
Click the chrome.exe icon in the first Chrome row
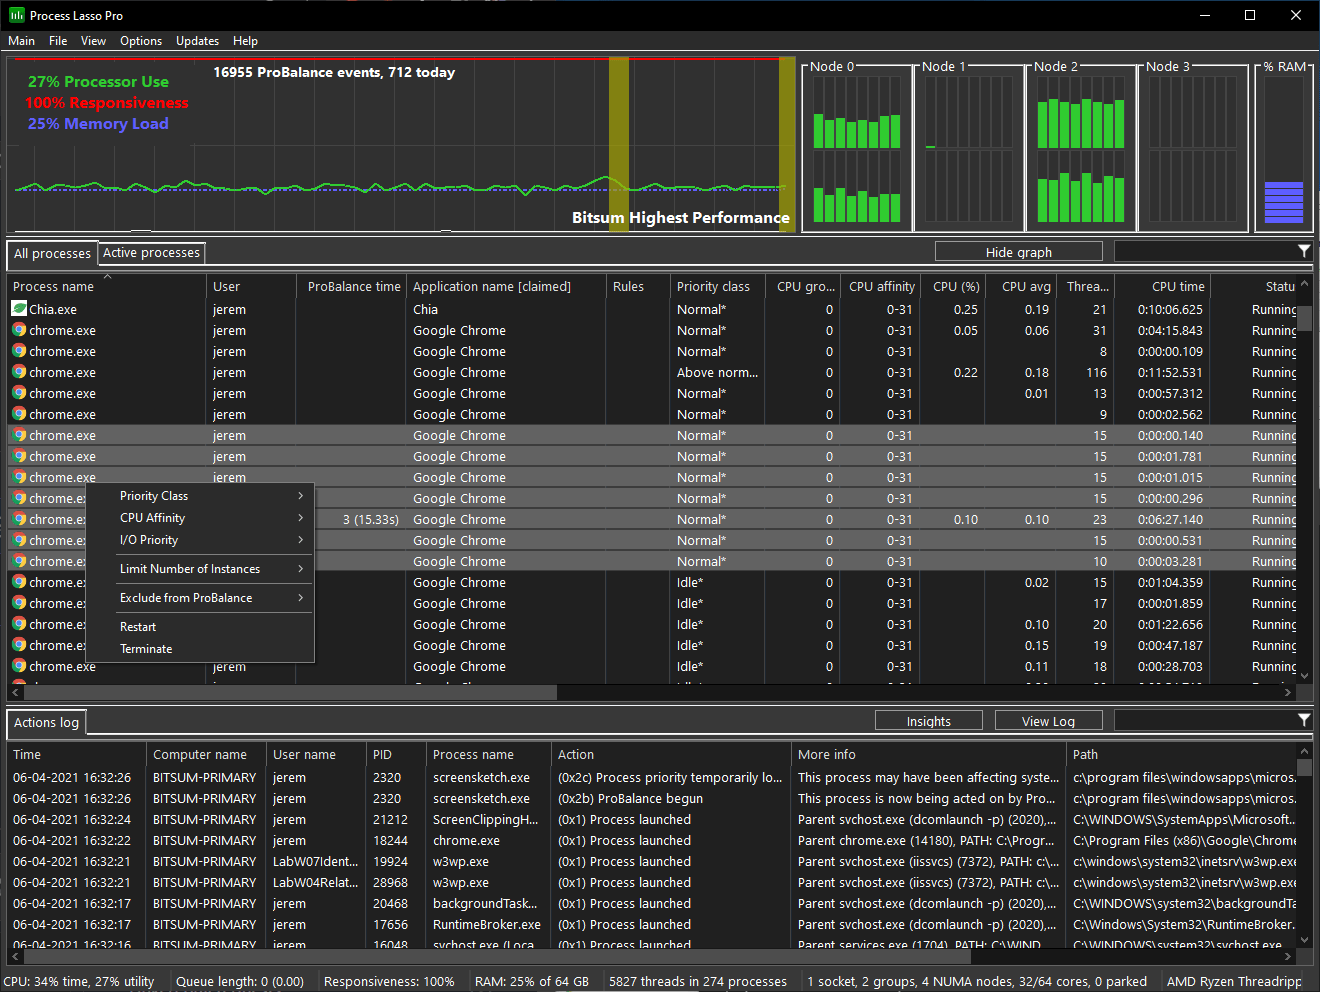[x=18, y=330]
